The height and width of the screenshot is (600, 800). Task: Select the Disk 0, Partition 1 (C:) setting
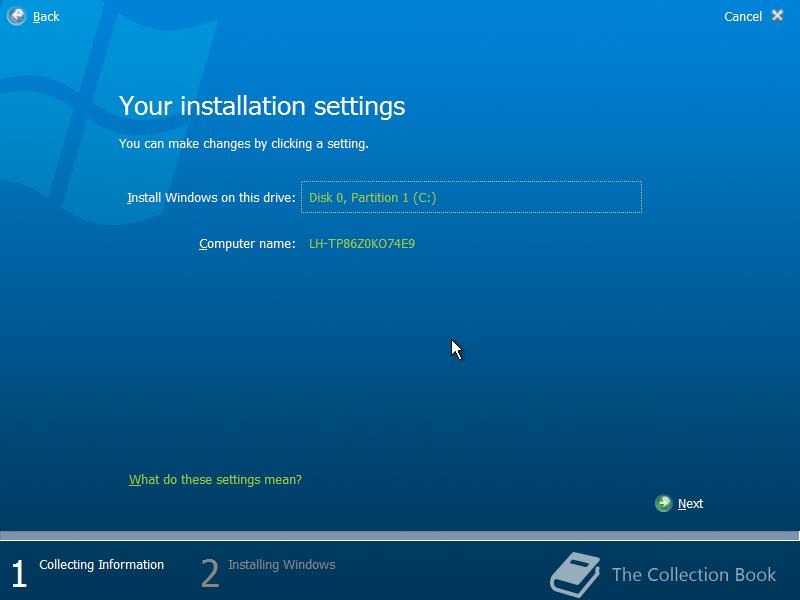(x=471, y=197)
